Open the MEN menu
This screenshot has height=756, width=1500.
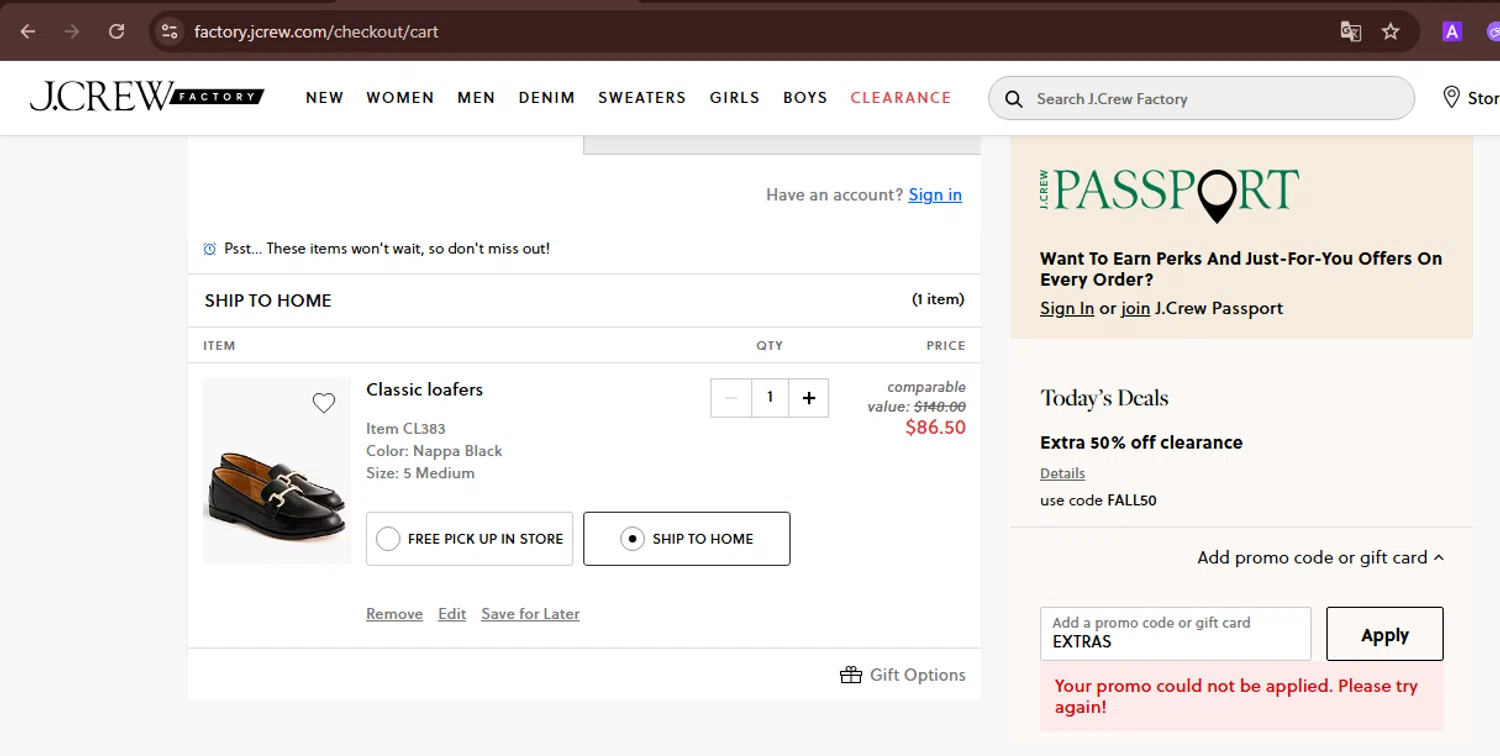(x=476, y=98)
